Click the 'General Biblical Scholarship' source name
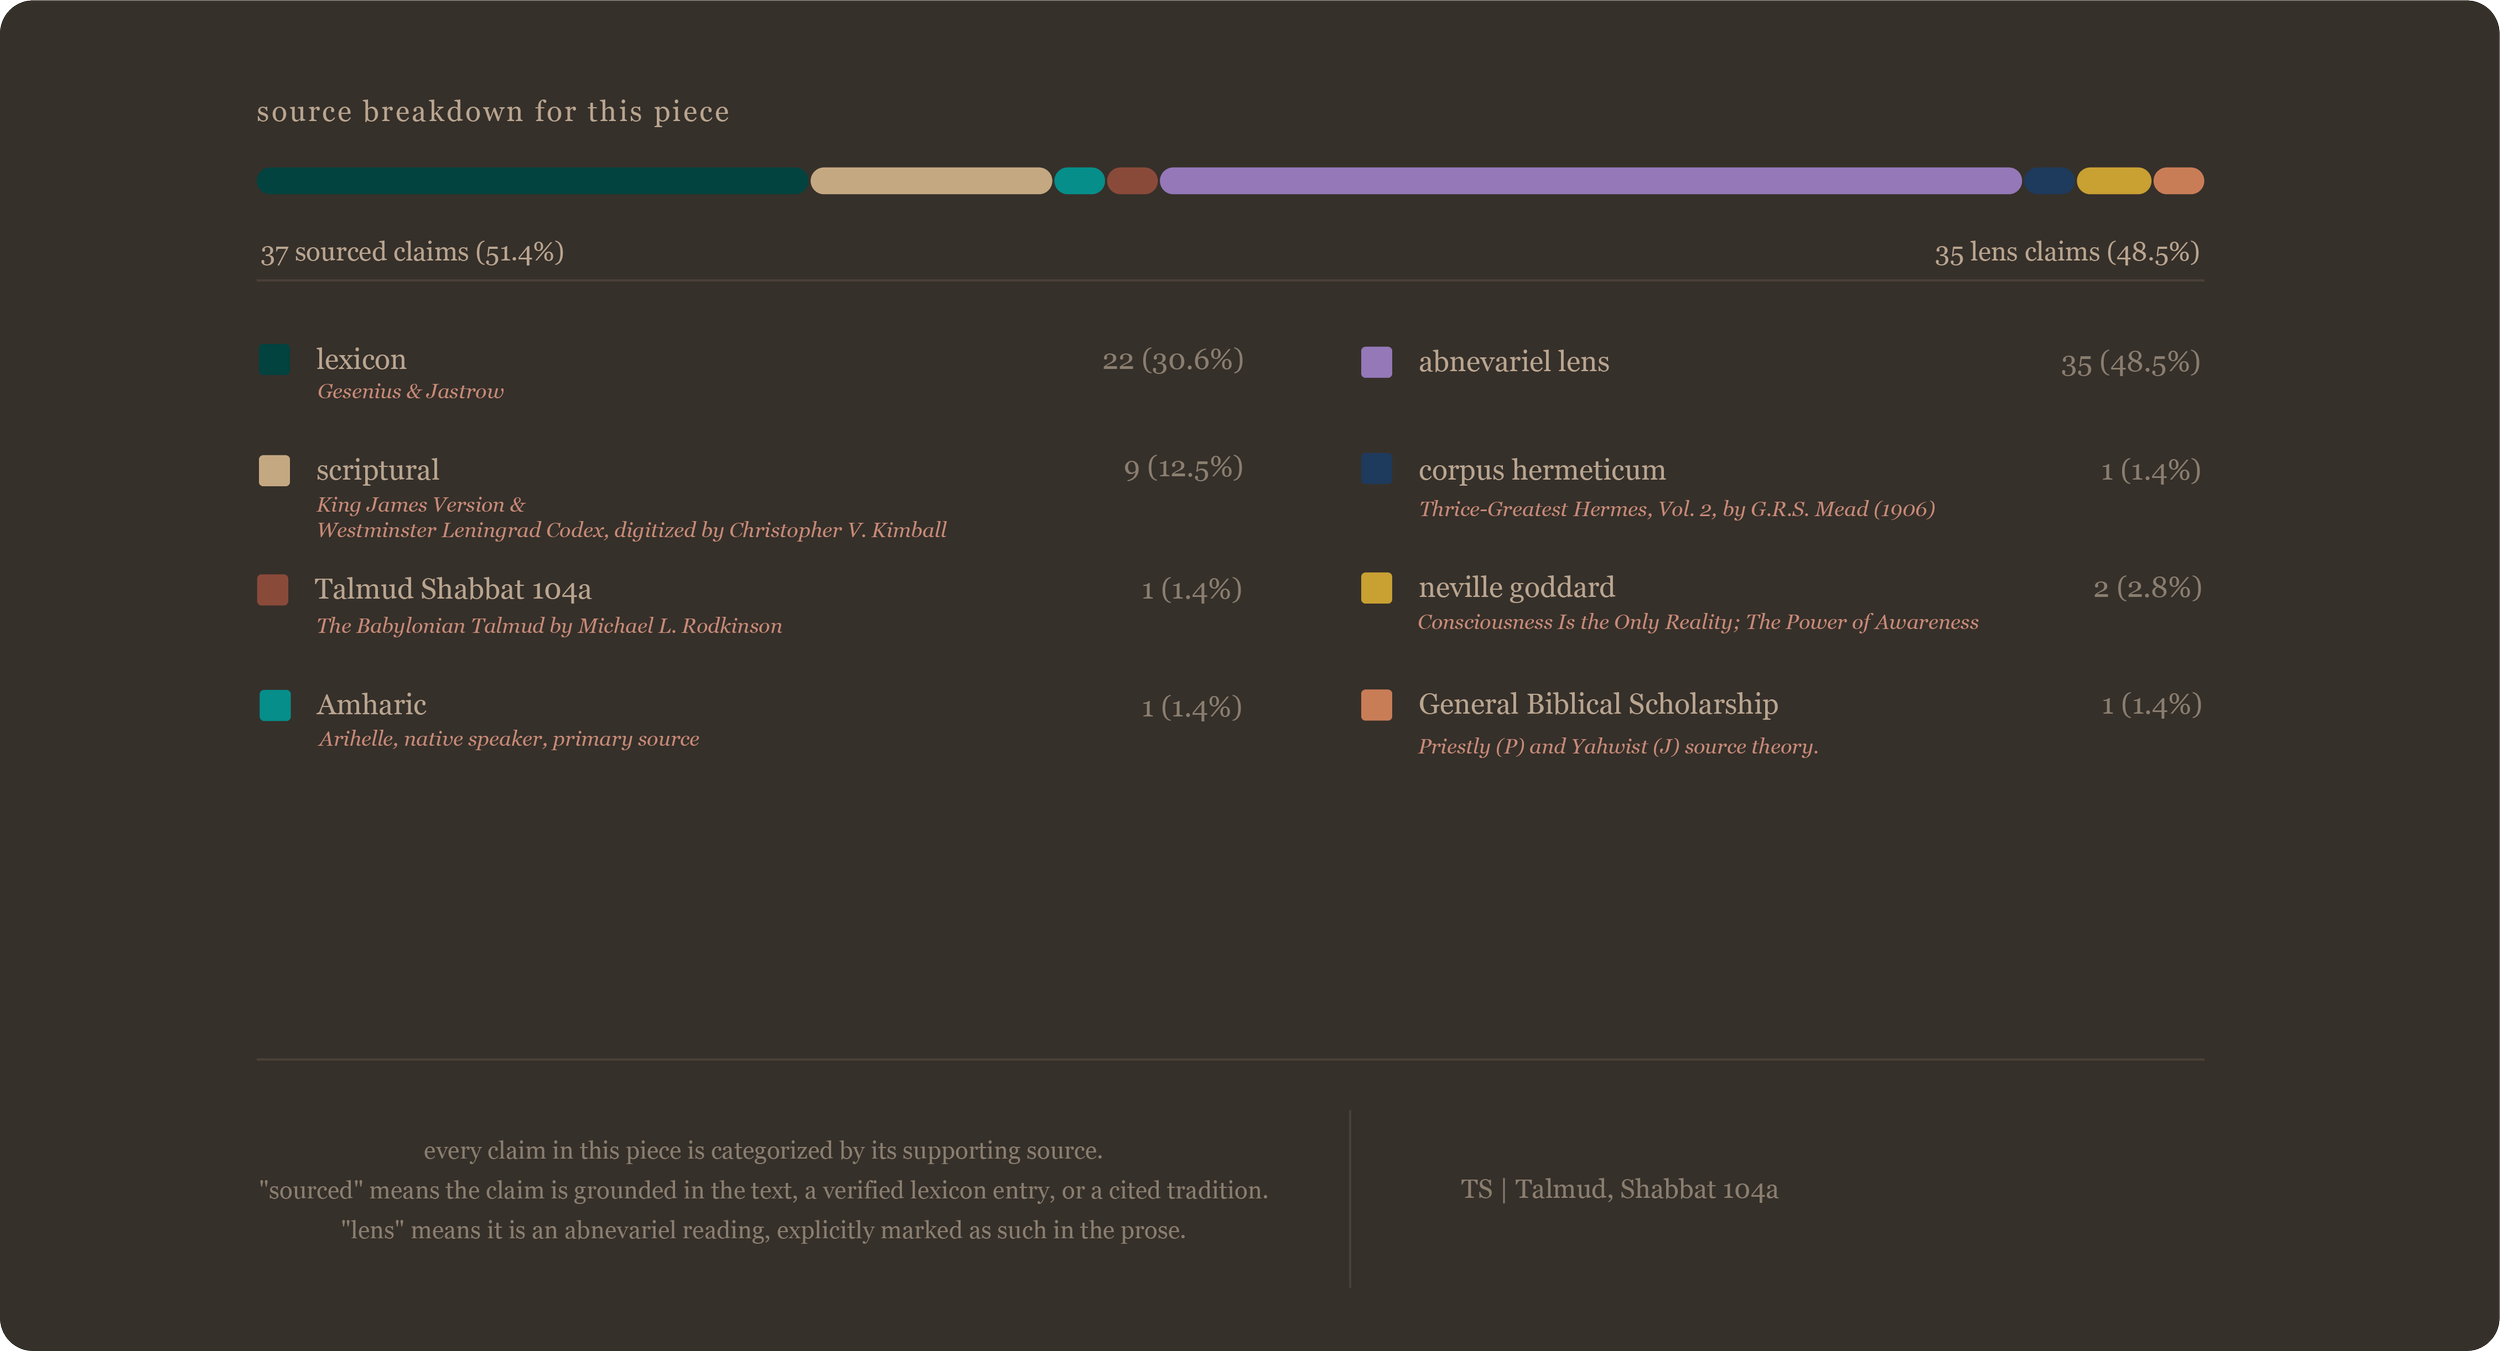The height and width of the screenshot is (1351, 2500). (x=1598, y=704)
